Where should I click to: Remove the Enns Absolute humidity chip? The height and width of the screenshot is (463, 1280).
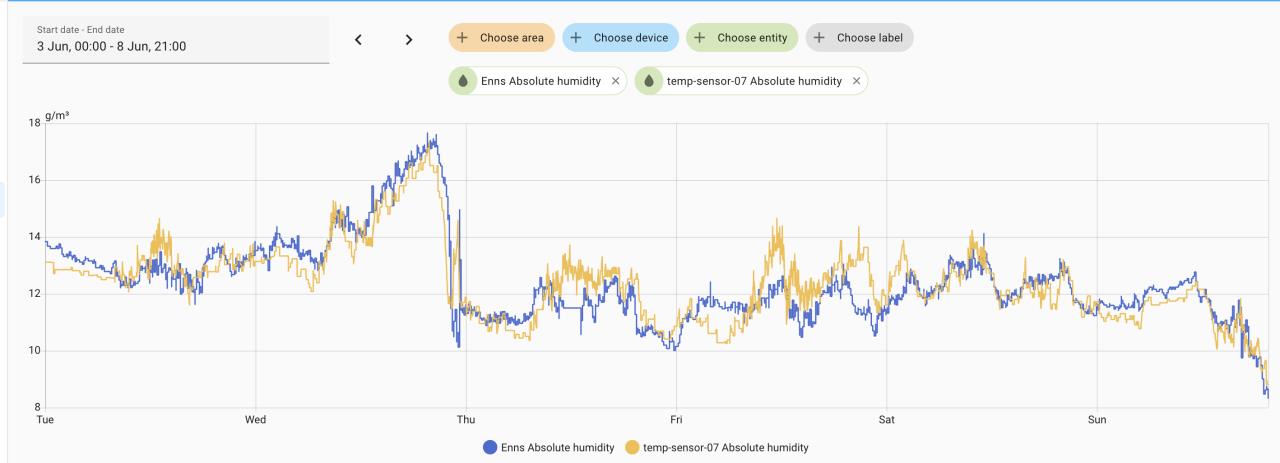coord(615,81)
